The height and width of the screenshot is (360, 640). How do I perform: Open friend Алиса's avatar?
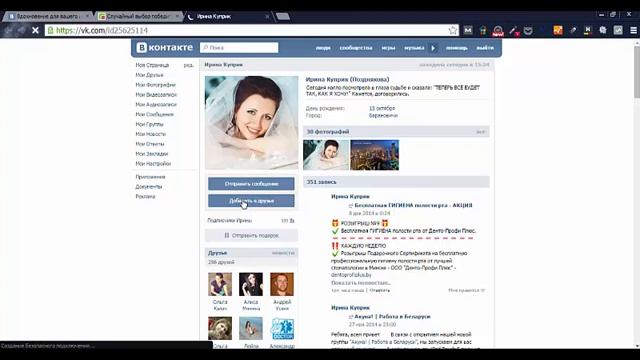coord(251,284)
